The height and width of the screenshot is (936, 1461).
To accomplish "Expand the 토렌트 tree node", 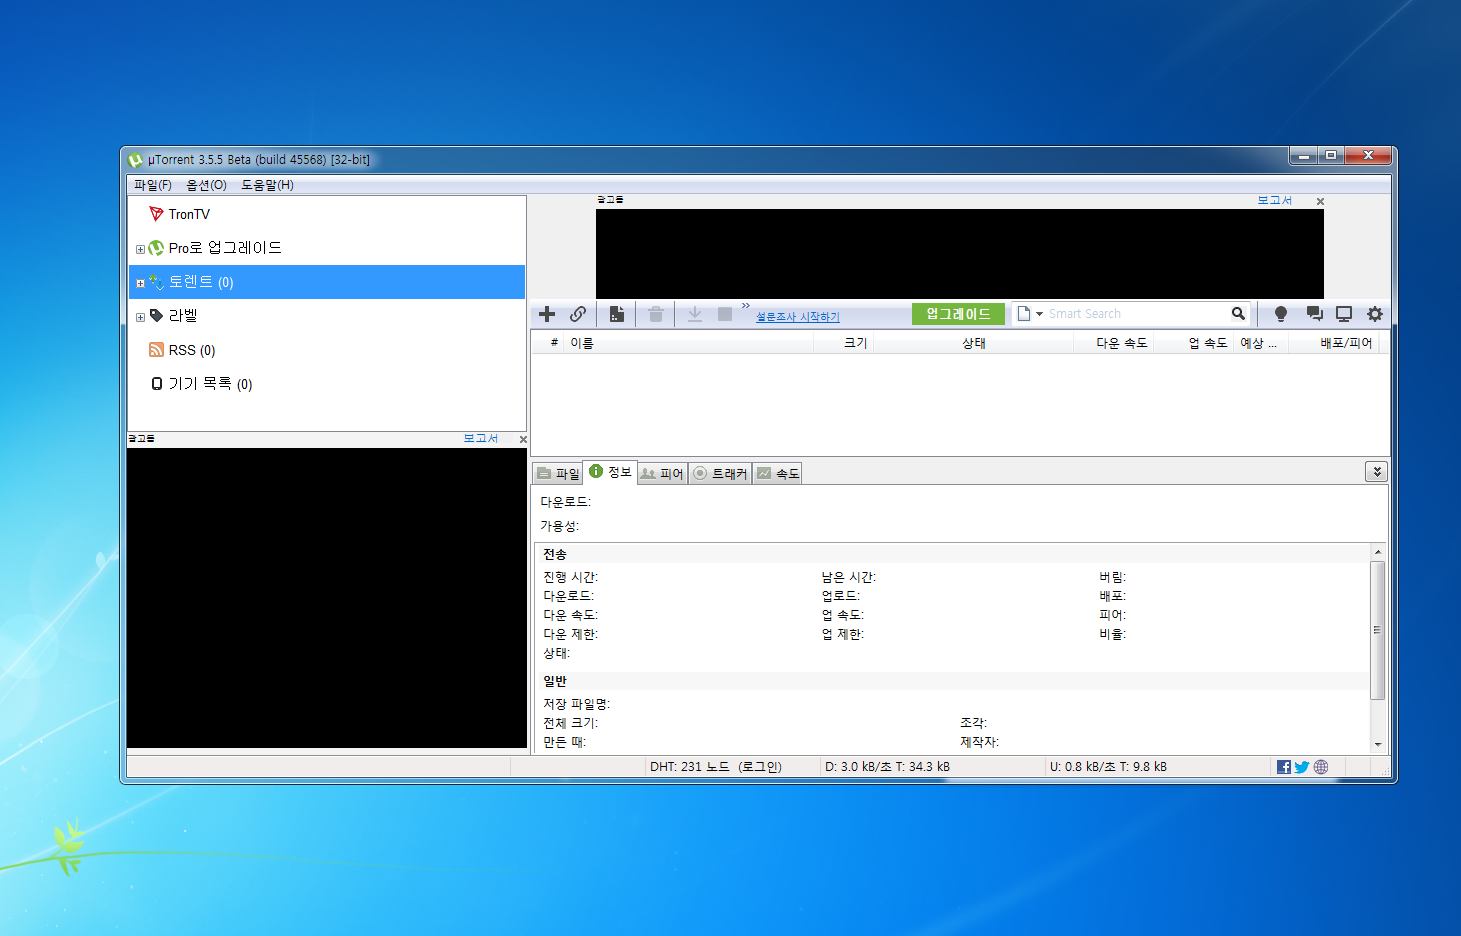I will (x=140, y=283).
